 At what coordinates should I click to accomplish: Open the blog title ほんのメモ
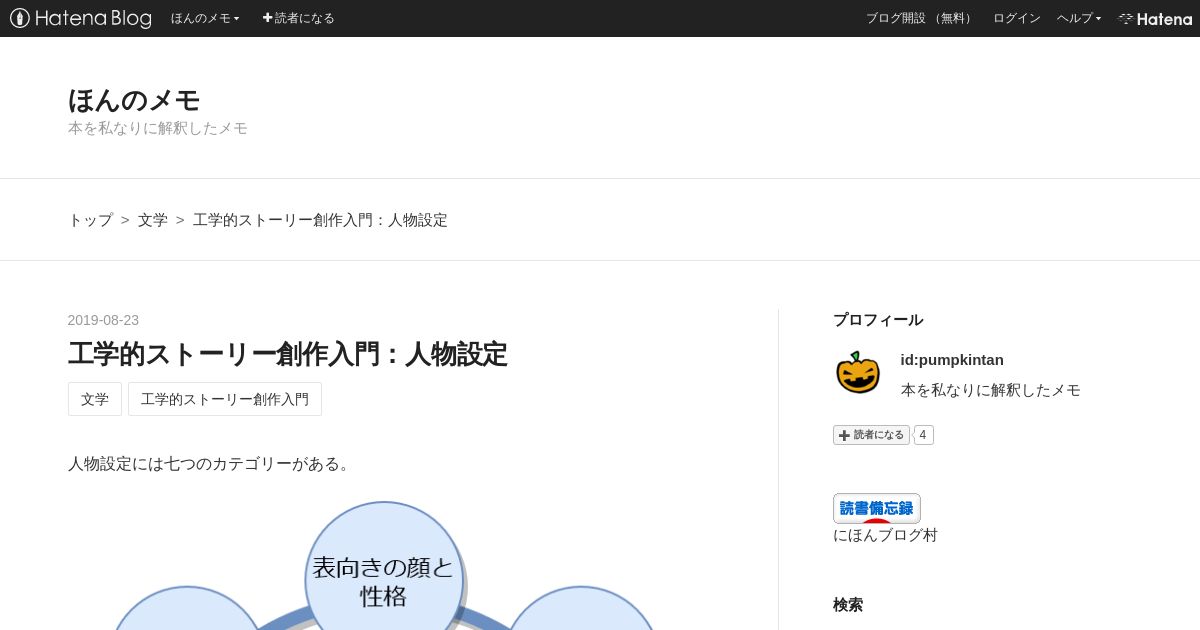[134, 100]
